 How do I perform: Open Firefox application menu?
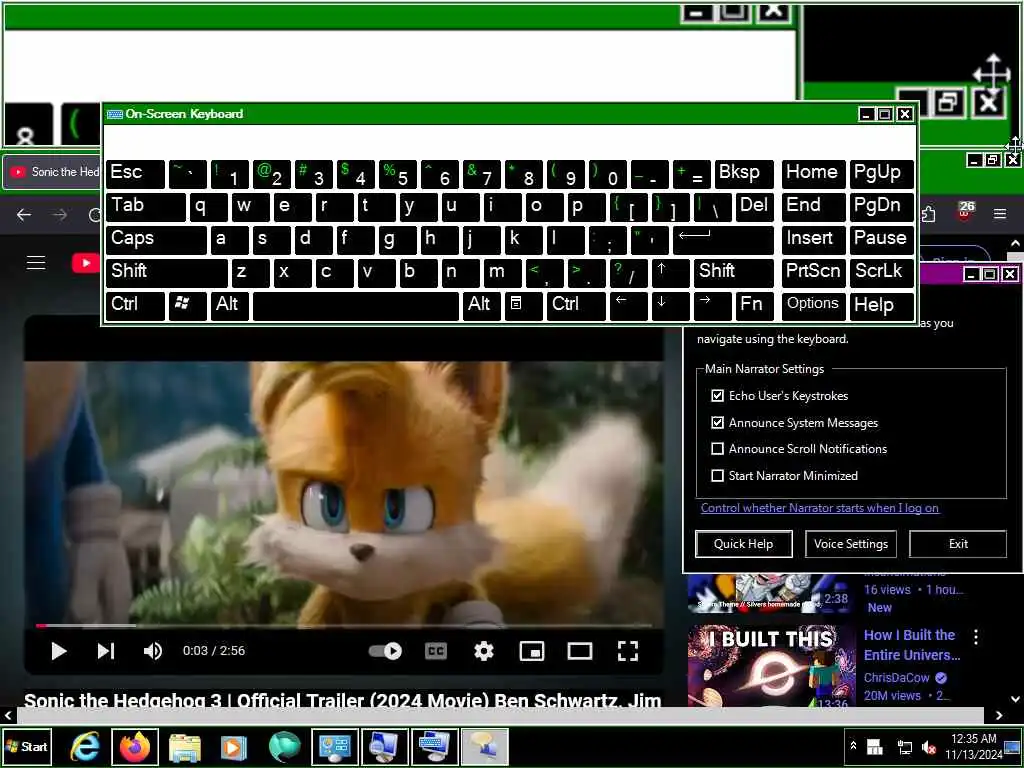(x=1000, y=214)
